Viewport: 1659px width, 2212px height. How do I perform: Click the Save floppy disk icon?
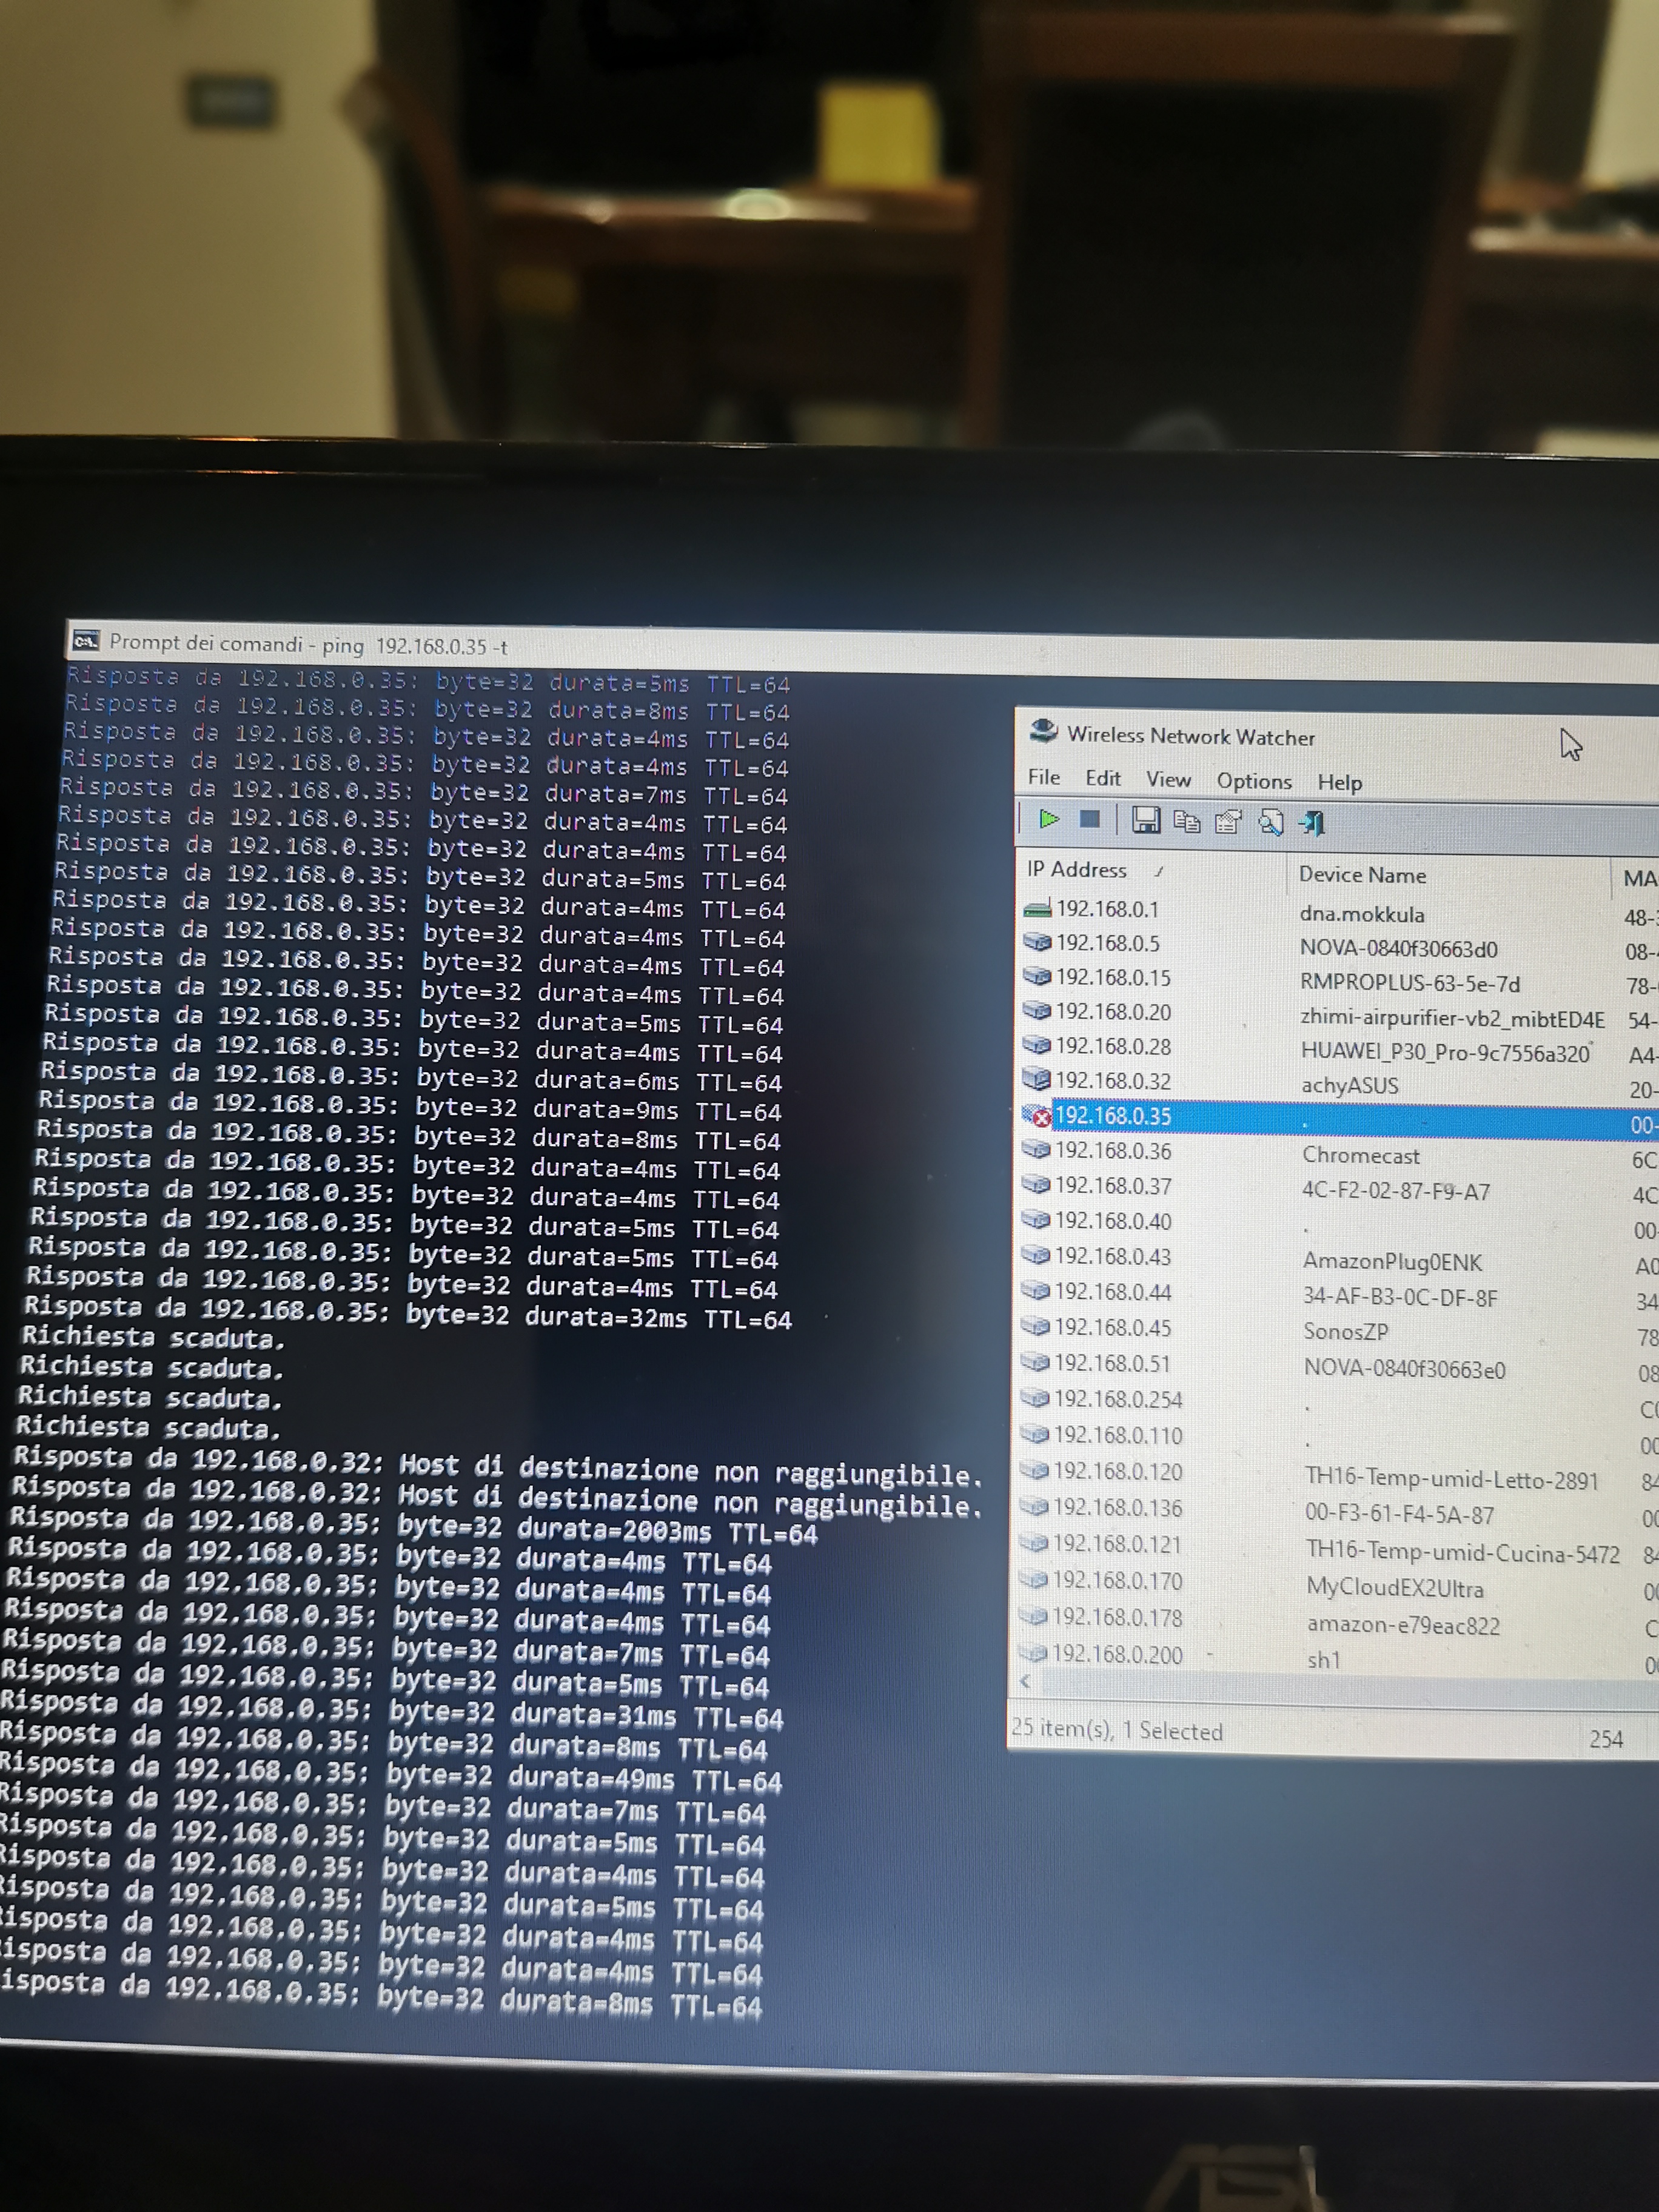1145,821
